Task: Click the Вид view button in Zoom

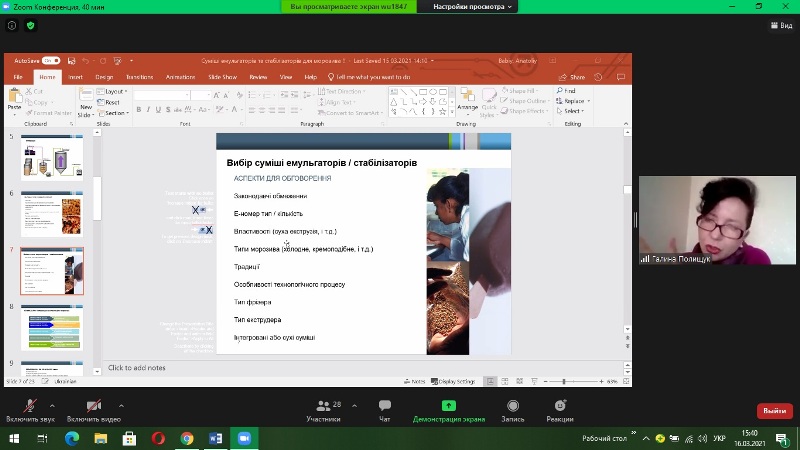Action: (x=779, y=25)
